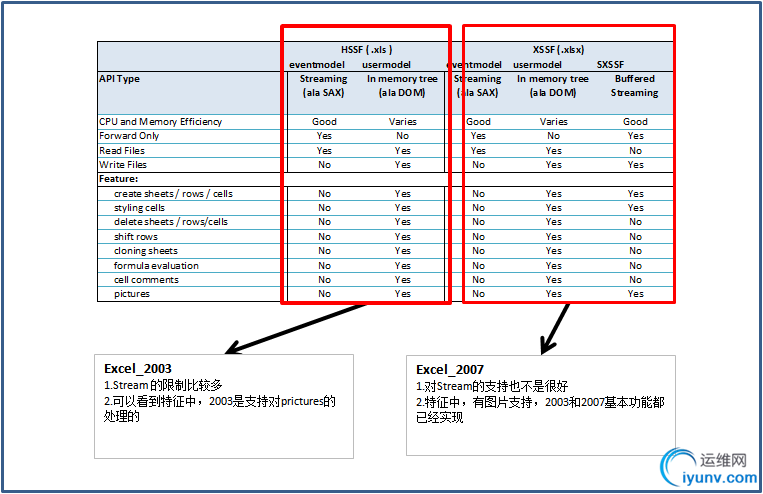Select the CPU and Memory Efficiency row label
Viewport: 763px width, 494px height.
(161, 122)
